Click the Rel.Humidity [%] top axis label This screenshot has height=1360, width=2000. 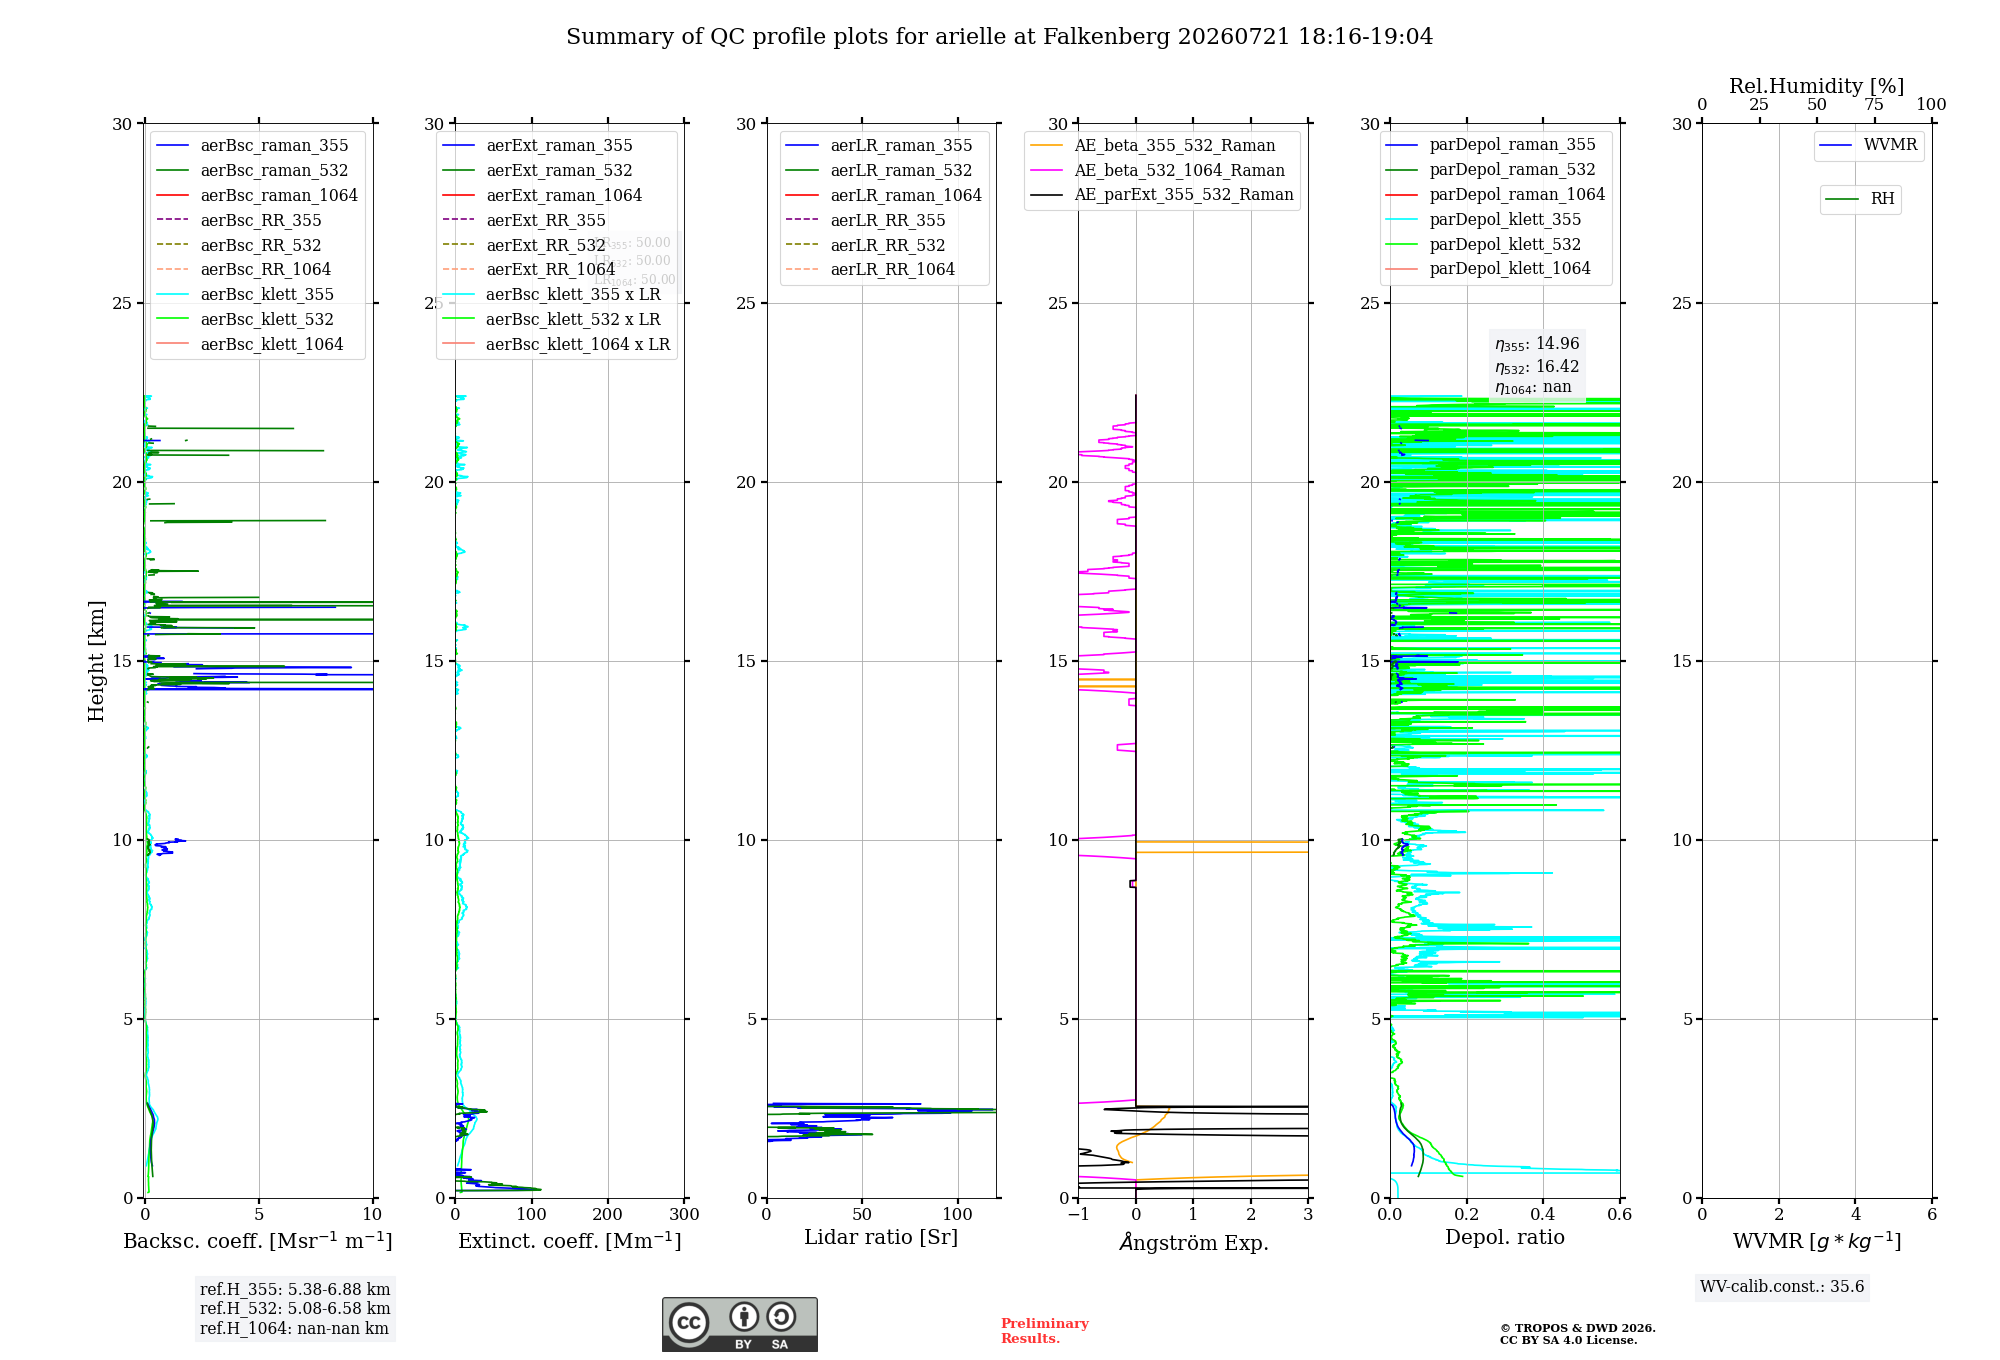(1816, 87)
